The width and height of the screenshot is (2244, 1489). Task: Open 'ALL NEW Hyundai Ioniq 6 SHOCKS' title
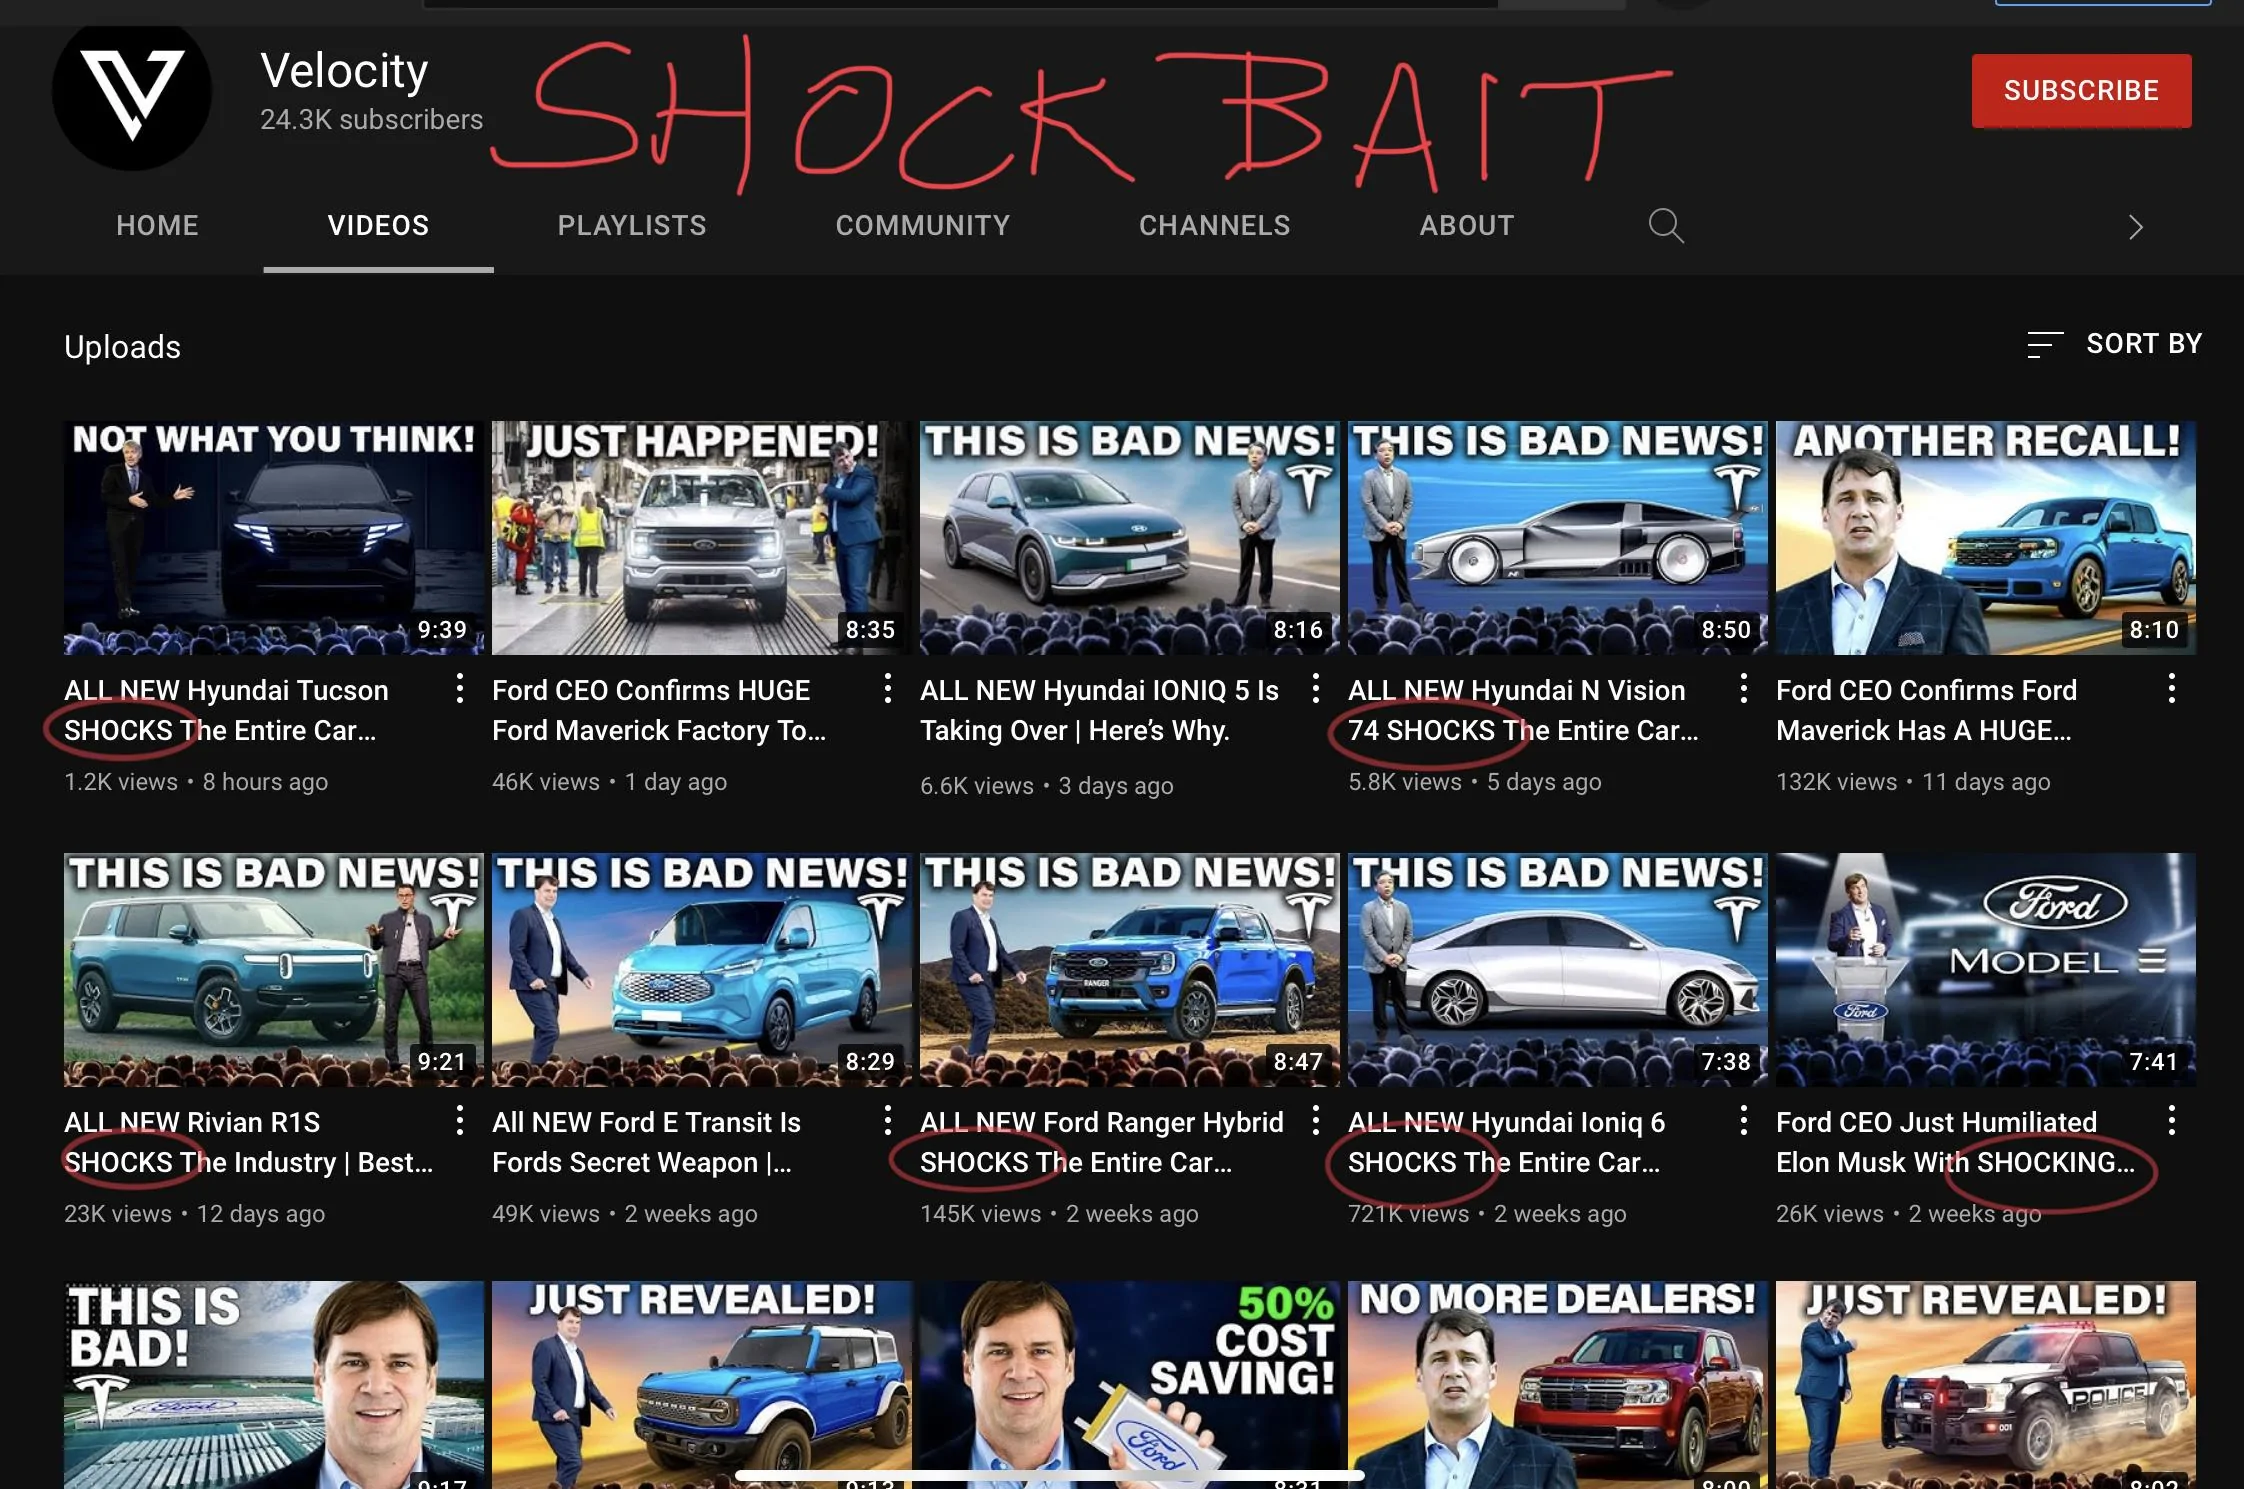pyautogui.click(x=1507, y=1142)
